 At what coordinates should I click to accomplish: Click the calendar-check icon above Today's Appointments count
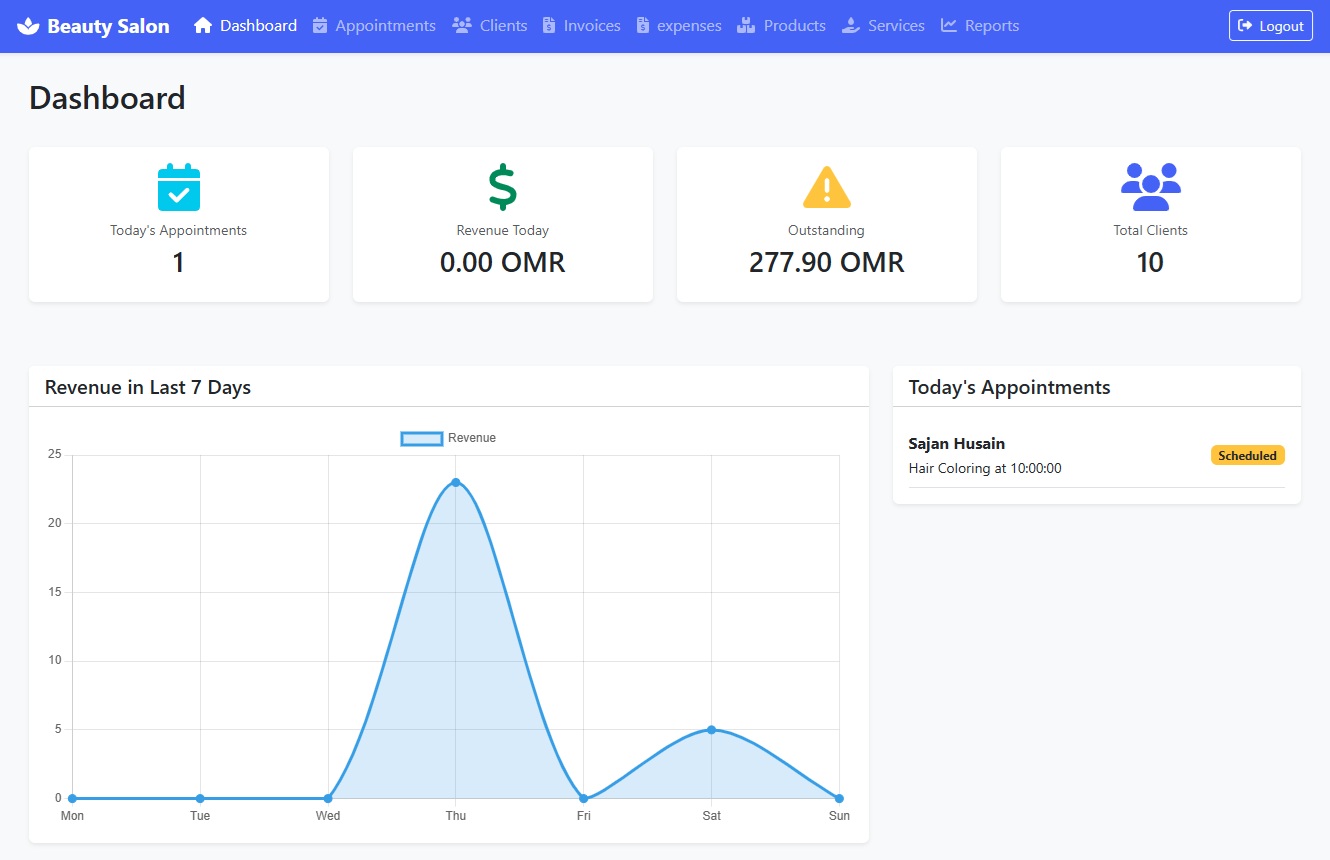(178, 186)
